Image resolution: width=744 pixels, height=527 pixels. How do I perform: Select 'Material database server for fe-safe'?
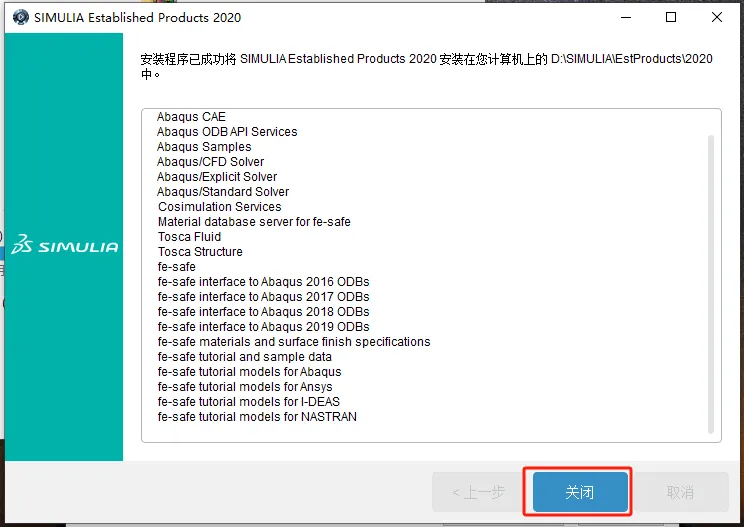tap(254, 222)
